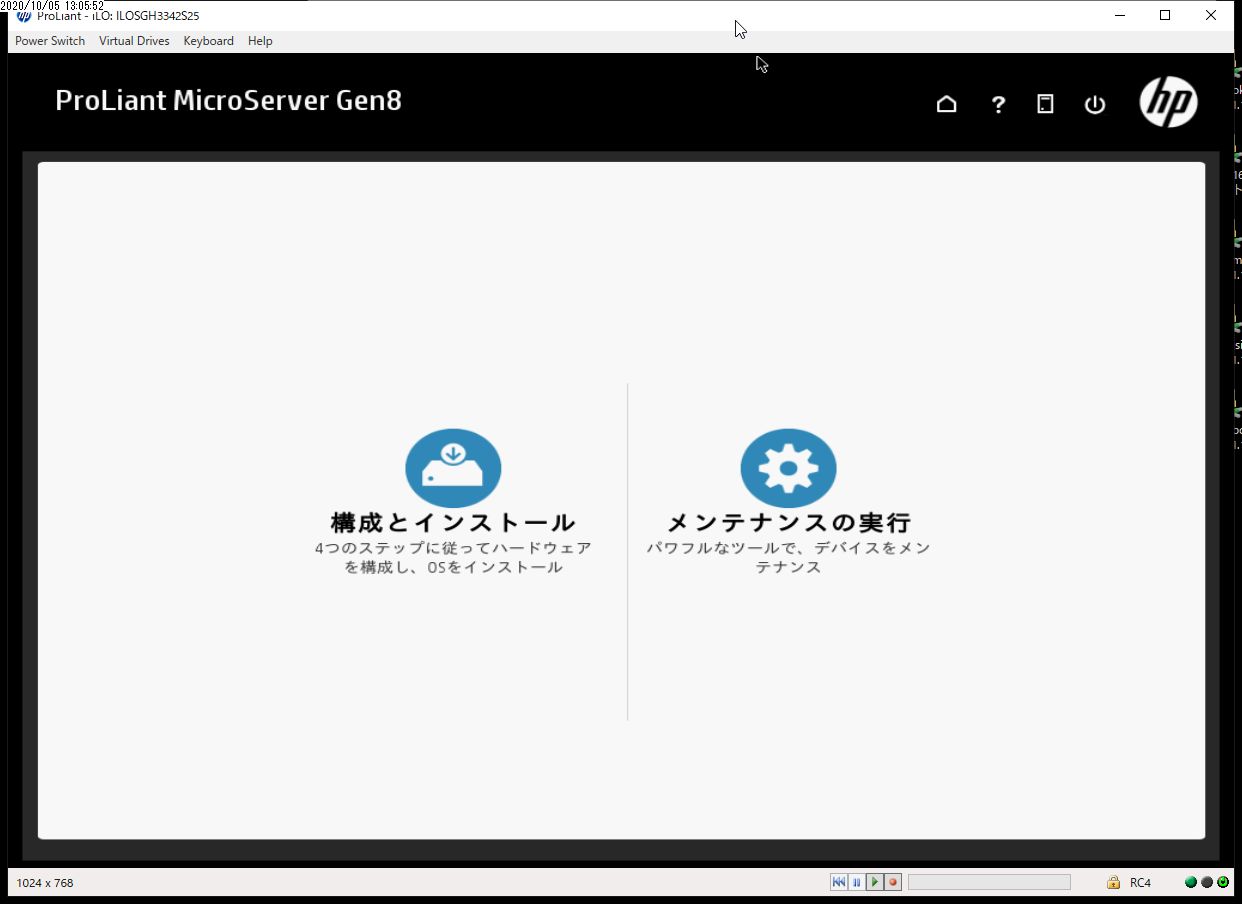Screen dimensions: 1242x904
Task: Open the Help menu
Action: coord(260,41)
